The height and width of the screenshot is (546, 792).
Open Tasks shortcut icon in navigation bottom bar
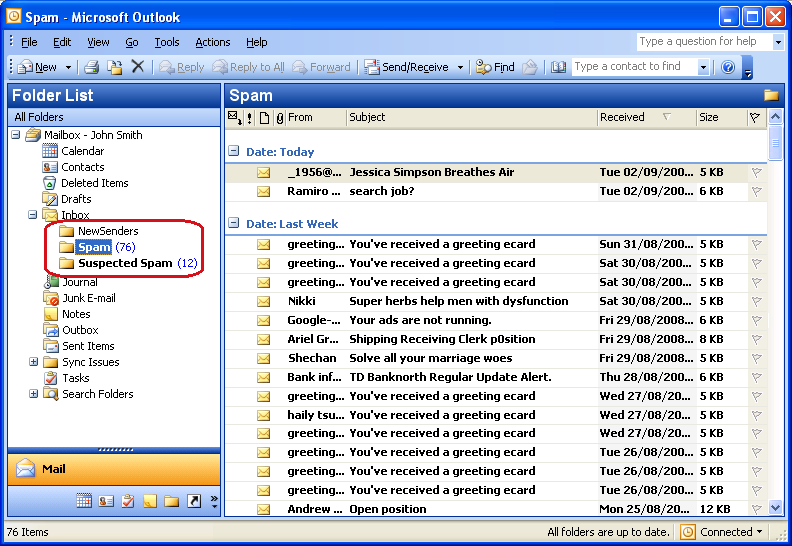click(128, 501)
